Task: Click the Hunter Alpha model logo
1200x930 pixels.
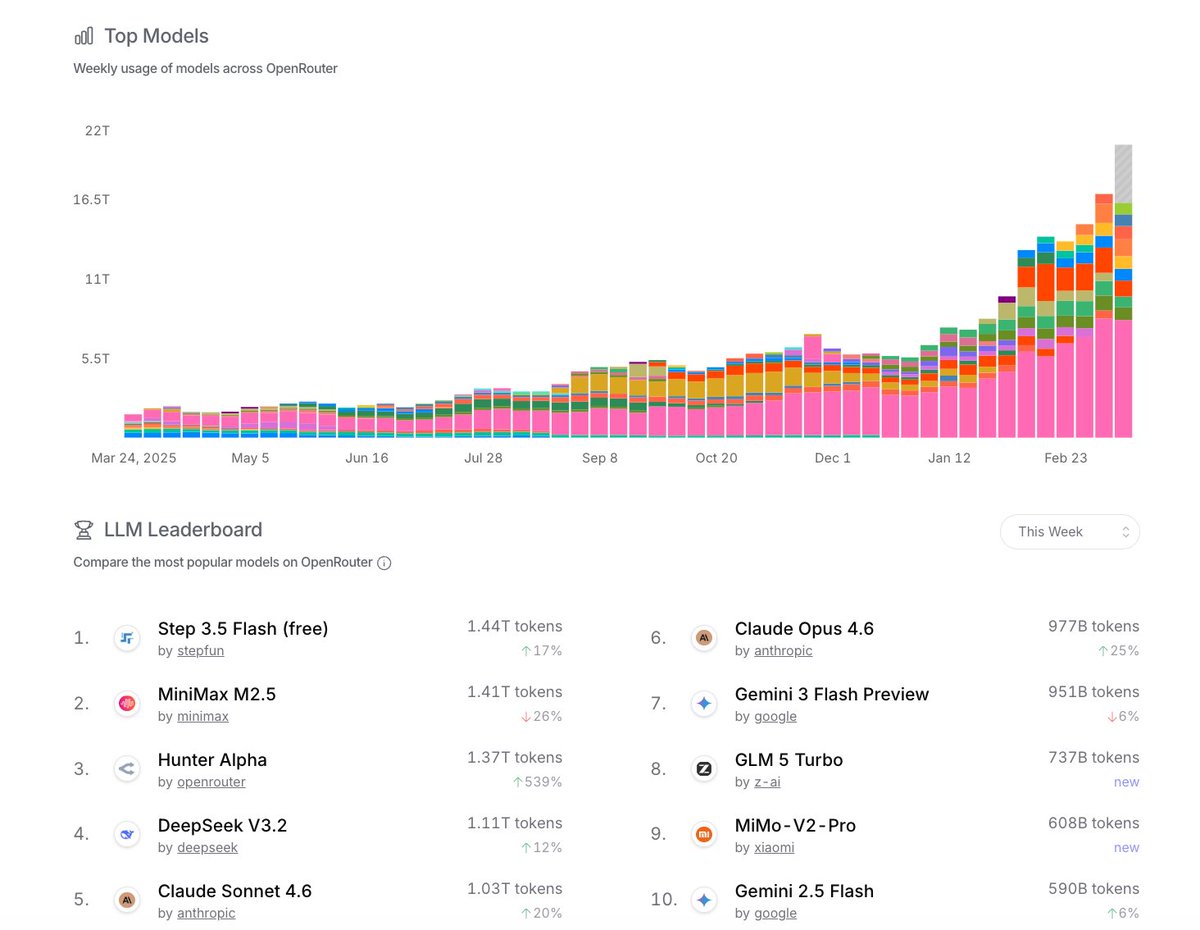Action: [x=126, y=769]
